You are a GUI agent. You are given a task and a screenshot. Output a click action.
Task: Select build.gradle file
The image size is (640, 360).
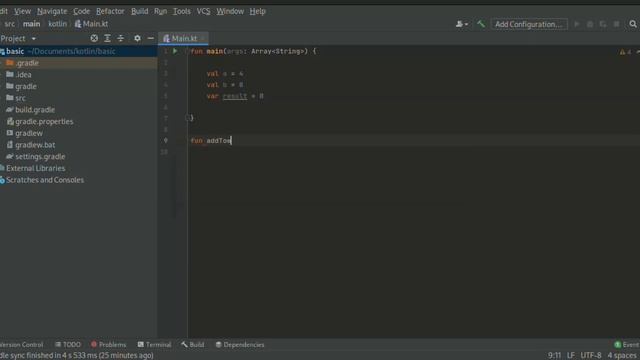coord(78,110)
